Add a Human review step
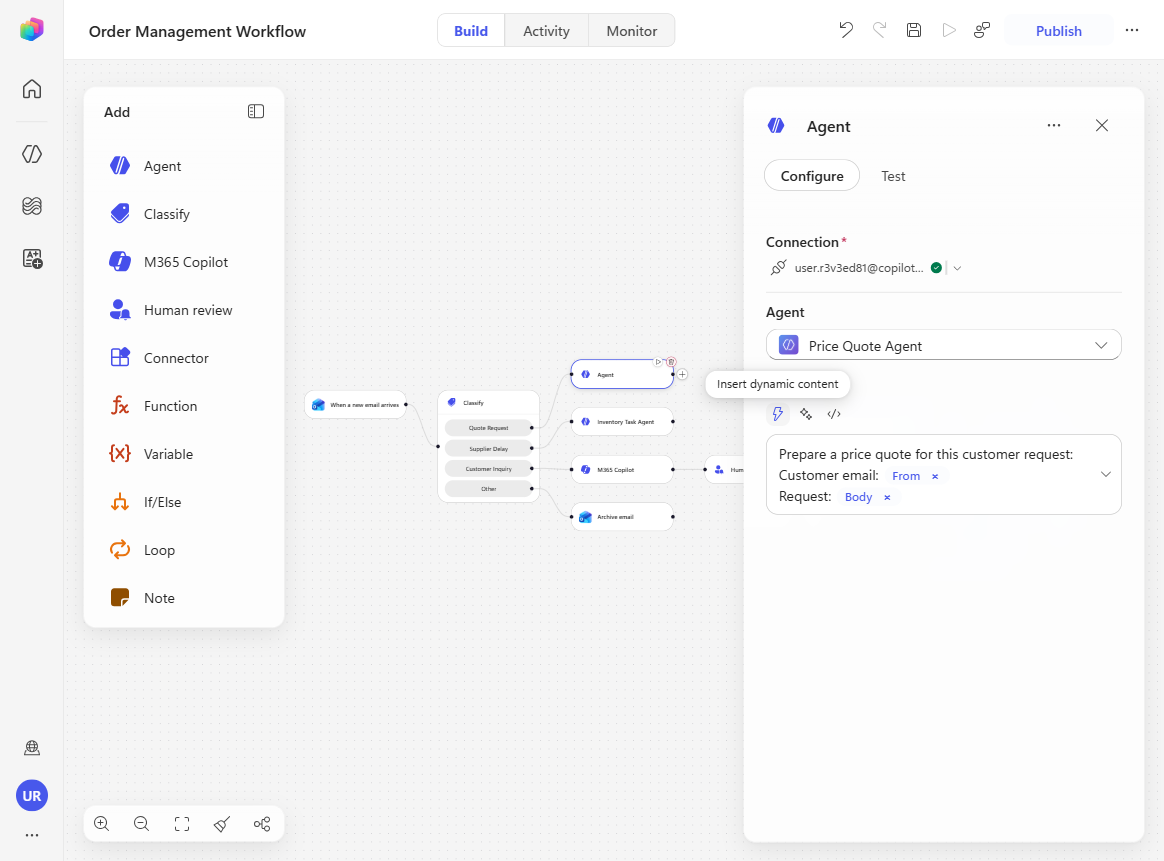 [184, 310]
